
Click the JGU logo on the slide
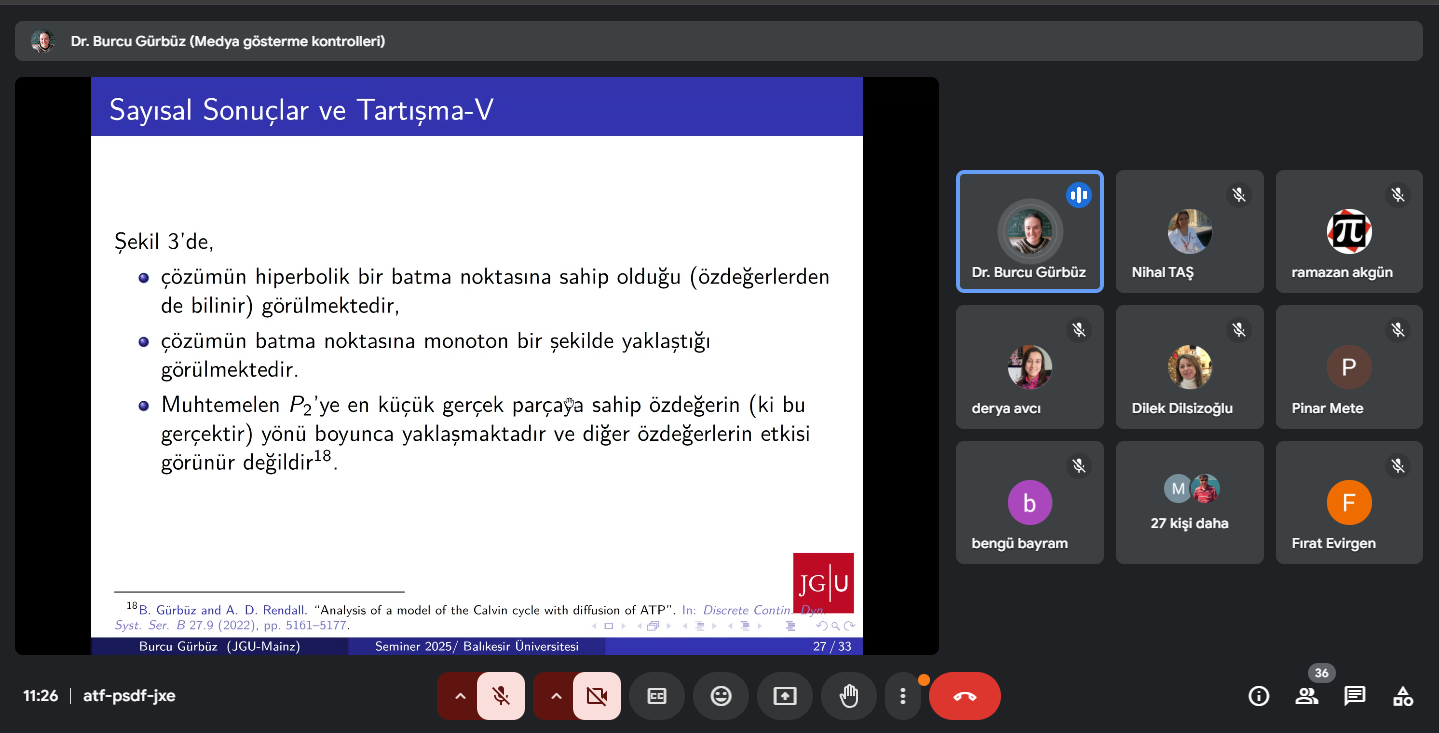click(824, 583)
